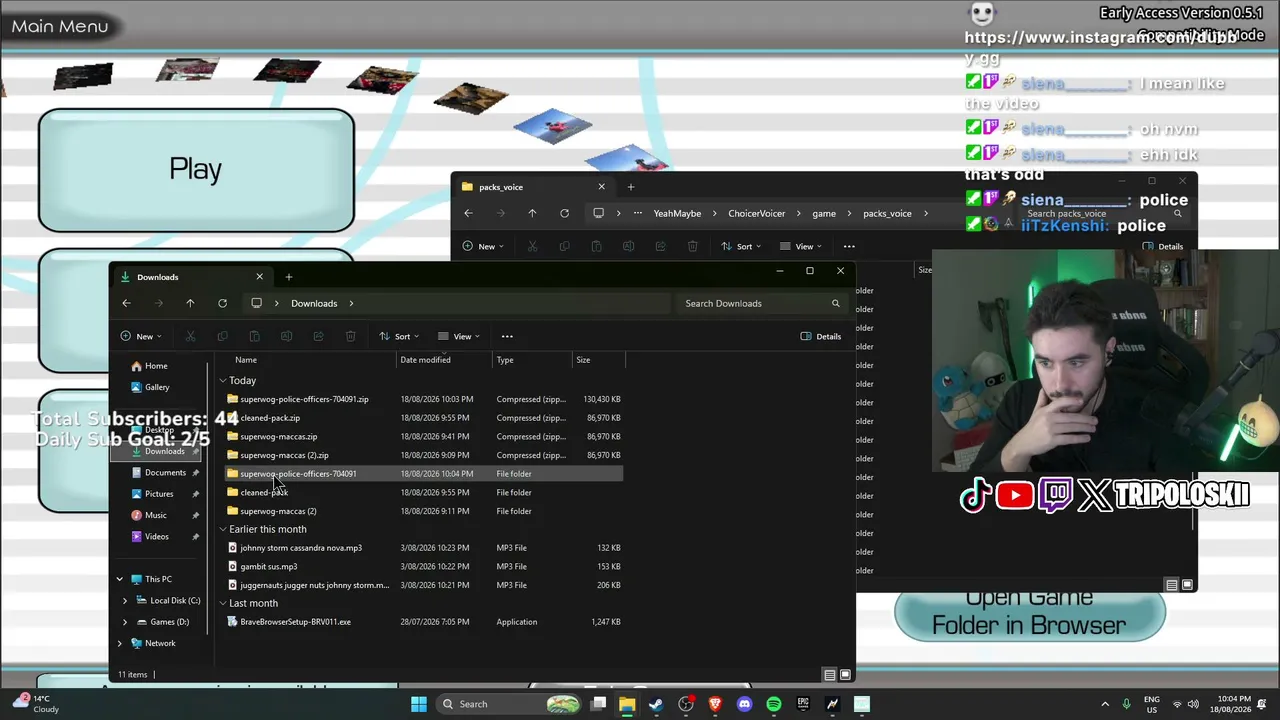The image size is (1280, 720).
Task: Select the cleaned-pack.zip file
Action: click(x=423, y=418)
